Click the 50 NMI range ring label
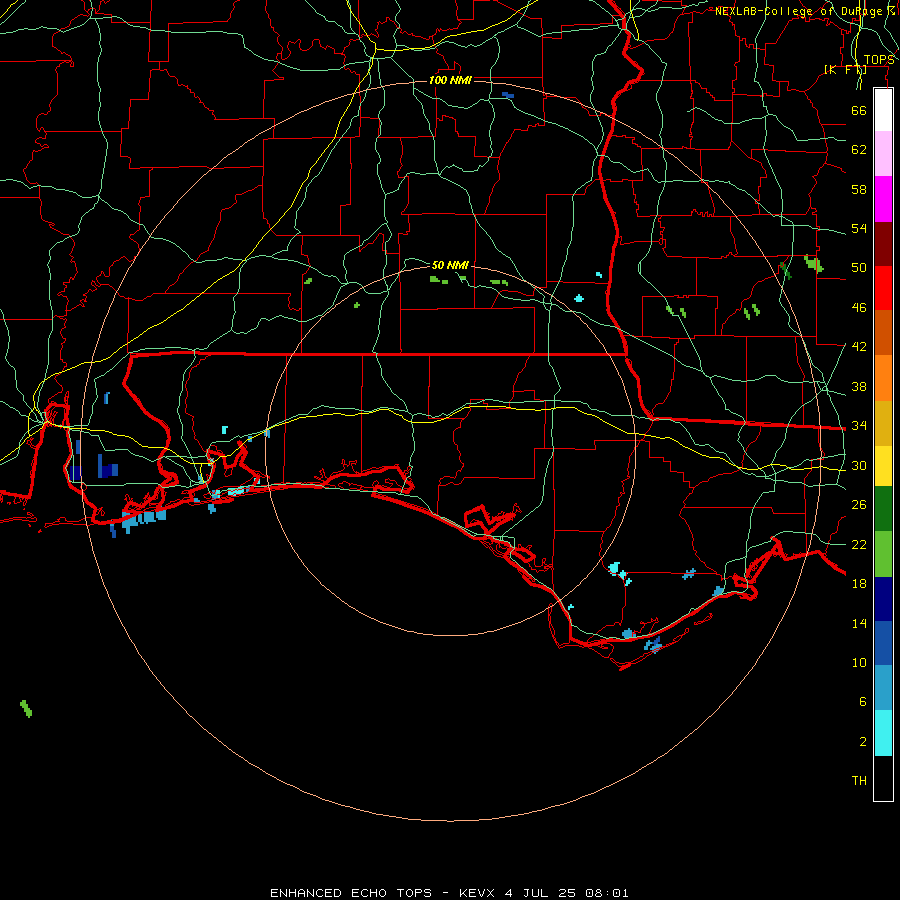Viewport: 900px width, 900px height. pos(450,265)
